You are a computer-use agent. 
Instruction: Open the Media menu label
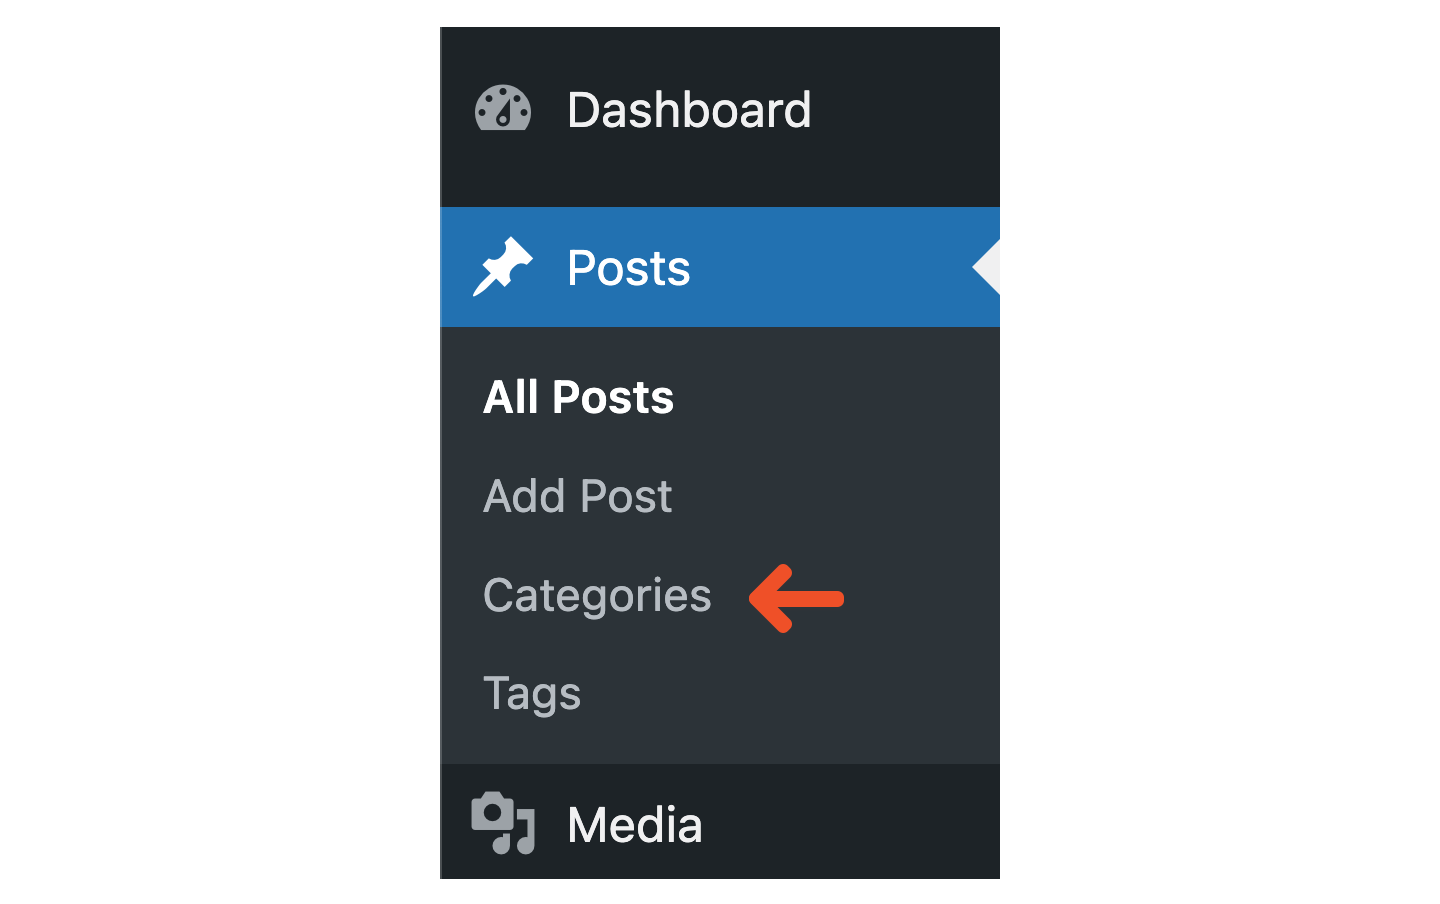pos(635,825)
